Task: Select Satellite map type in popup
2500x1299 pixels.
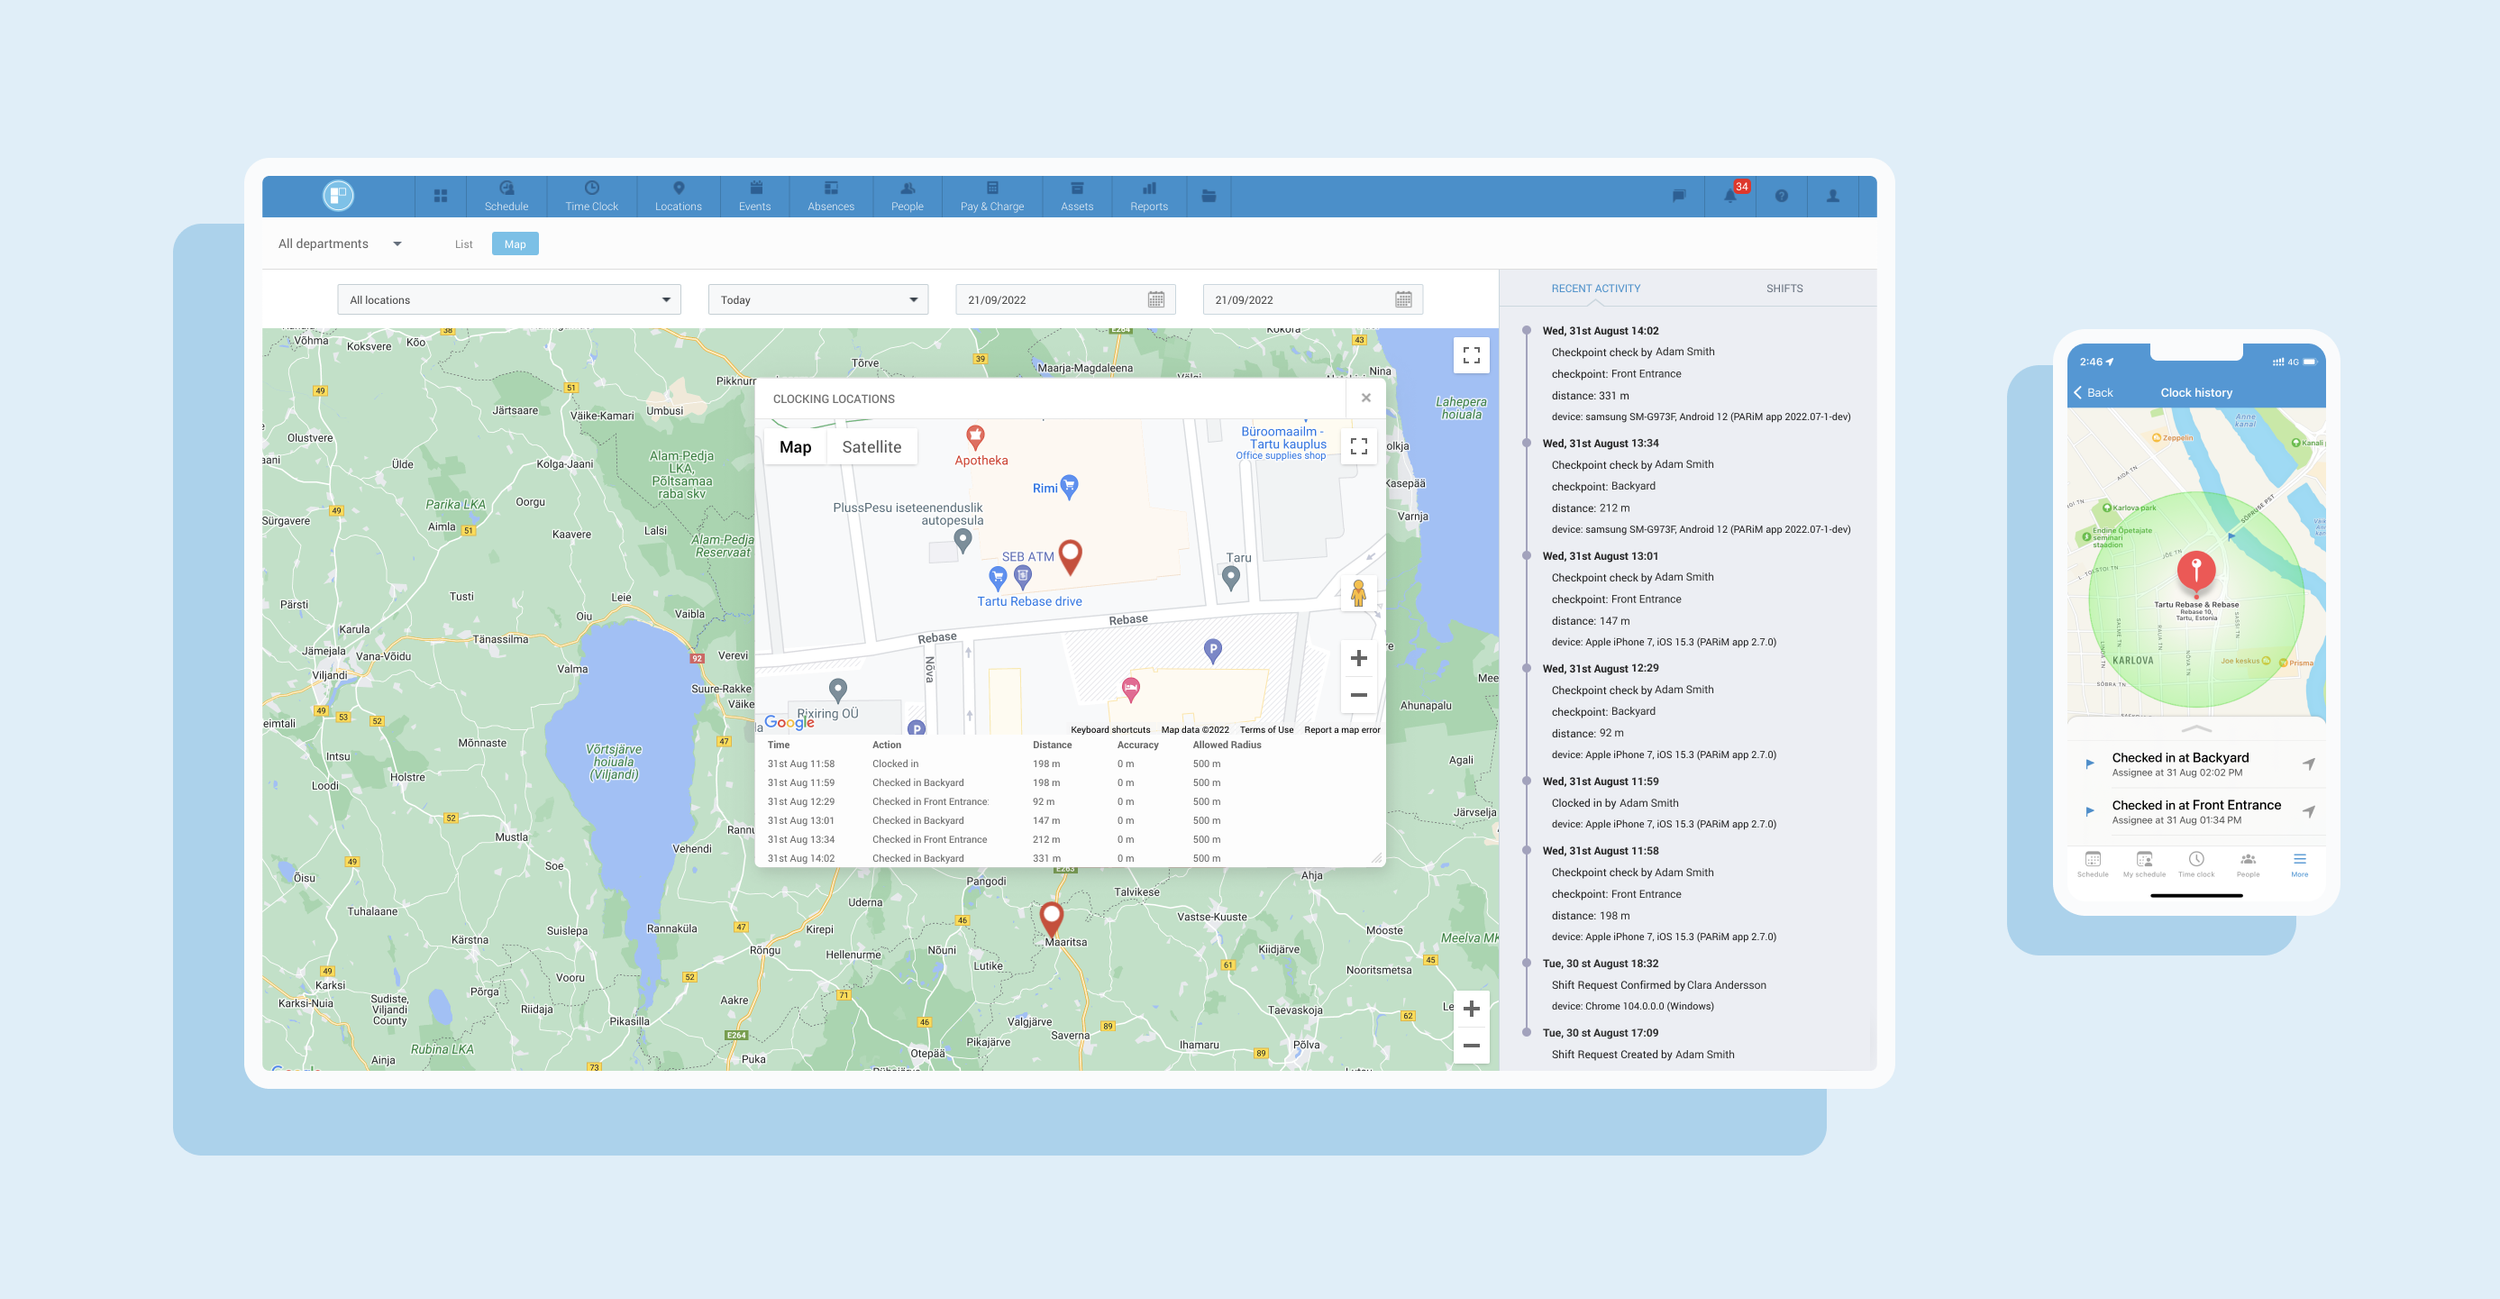Action: [x=871, y=447]
